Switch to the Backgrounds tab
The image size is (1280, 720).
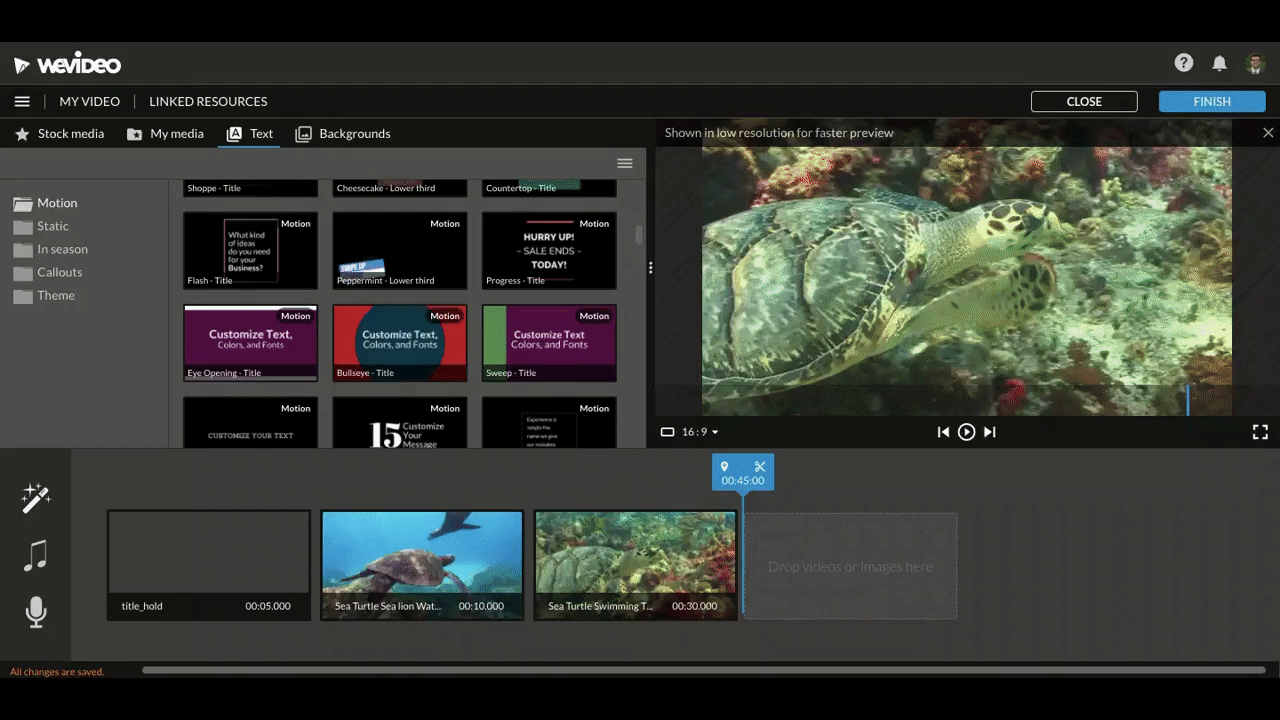tap(343, 133)
